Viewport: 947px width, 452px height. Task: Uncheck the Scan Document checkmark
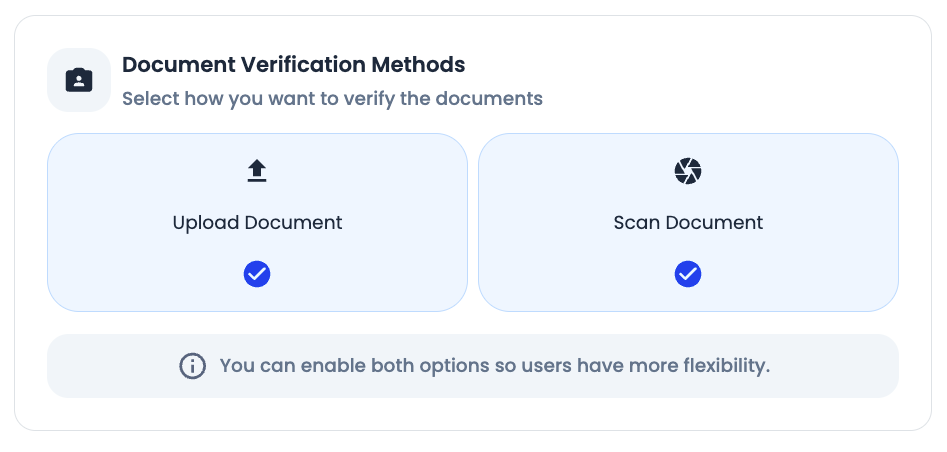[x=688, y=274]
